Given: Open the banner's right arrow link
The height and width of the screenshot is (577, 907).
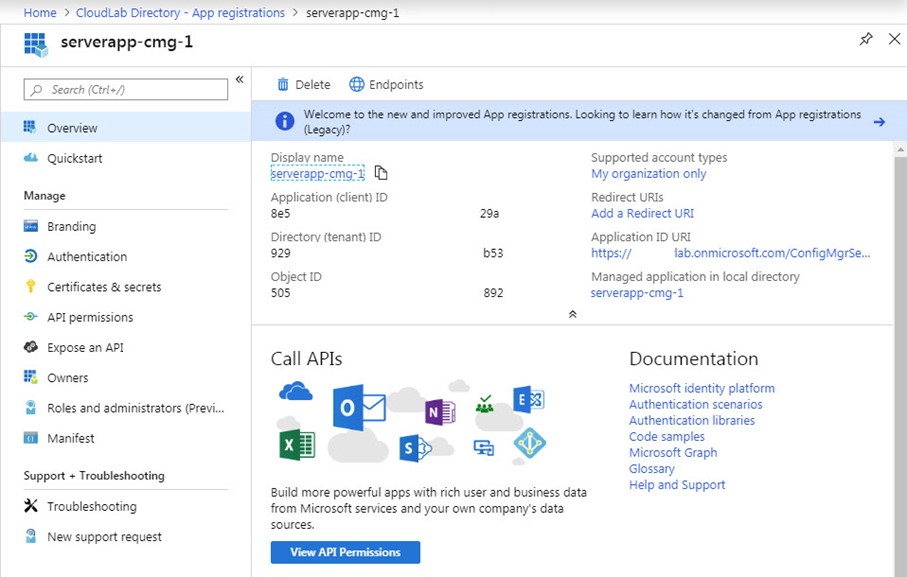Looking at the screenshot, I should pyautogui.click(x=879, y=122).
